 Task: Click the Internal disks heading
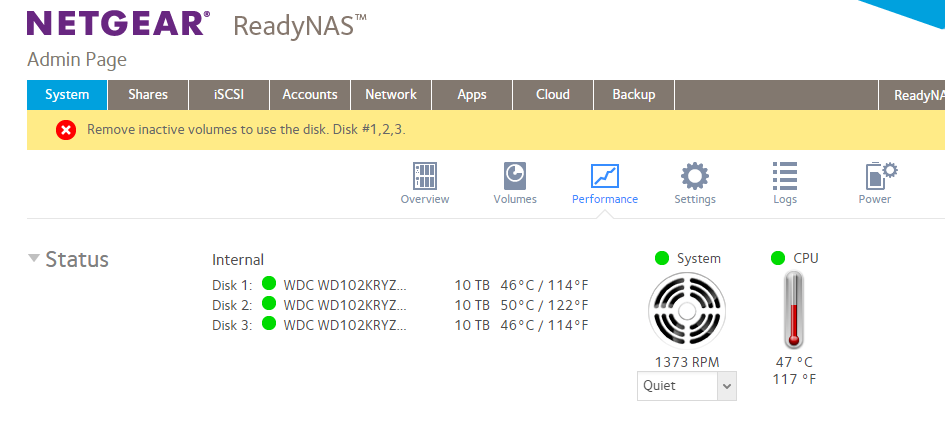[x=238, y=260]
